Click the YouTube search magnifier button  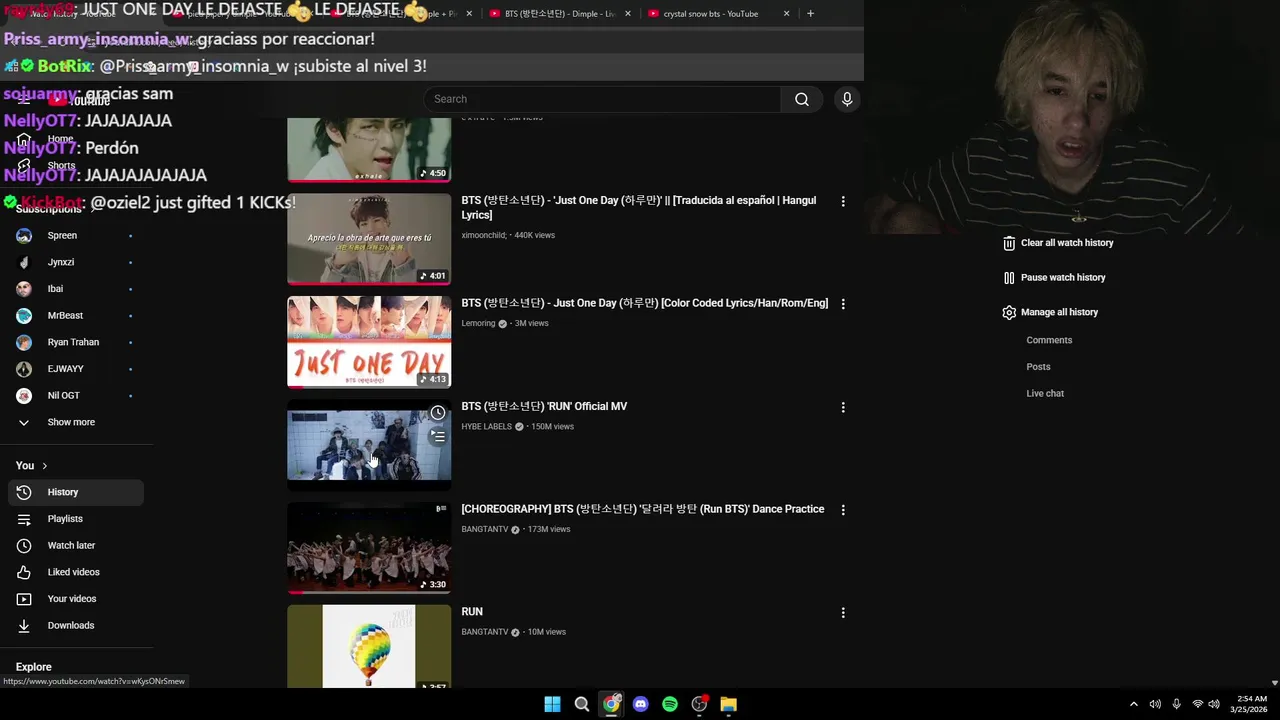801,99
